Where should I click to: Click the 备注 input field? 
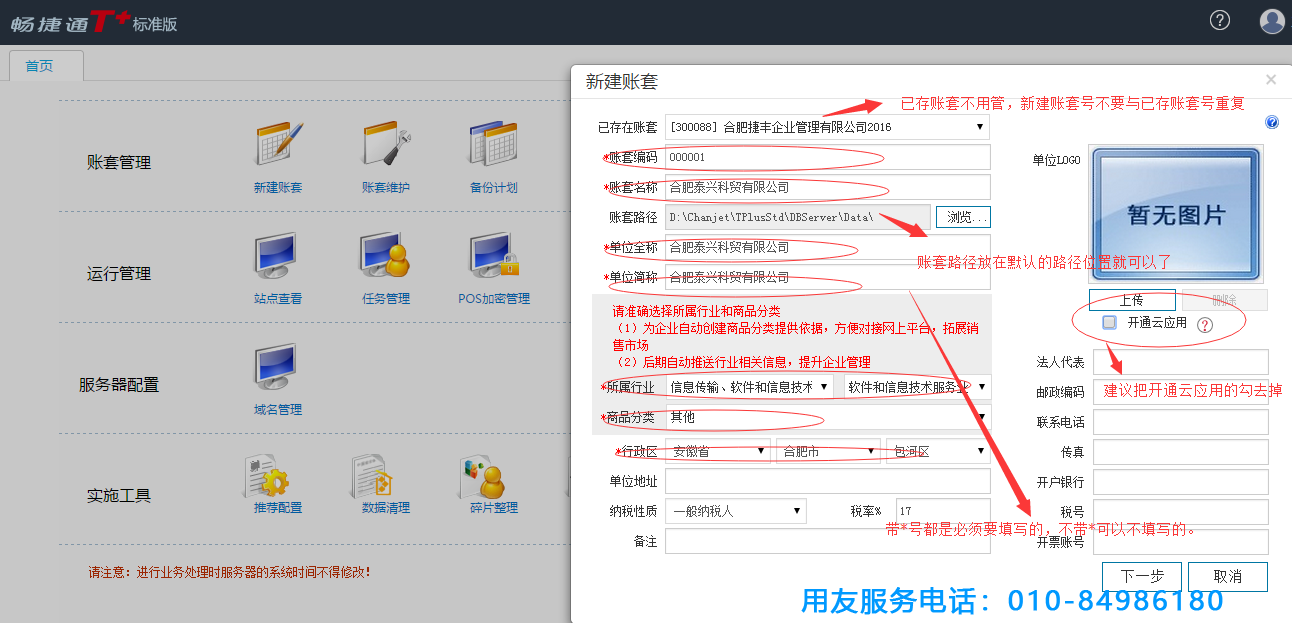(828, 541)
